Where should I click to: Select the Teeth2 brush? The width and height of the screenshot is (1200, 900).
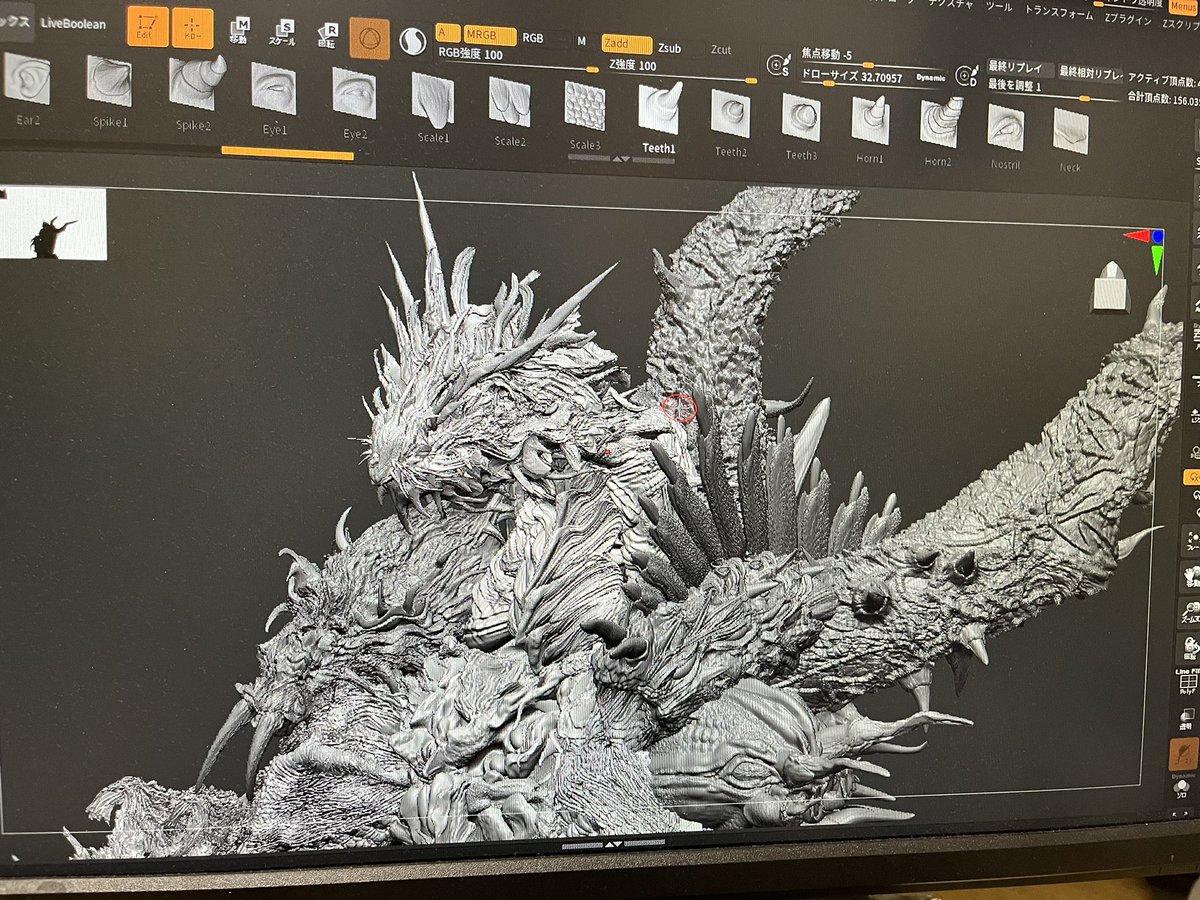click(x=731, y=113)
